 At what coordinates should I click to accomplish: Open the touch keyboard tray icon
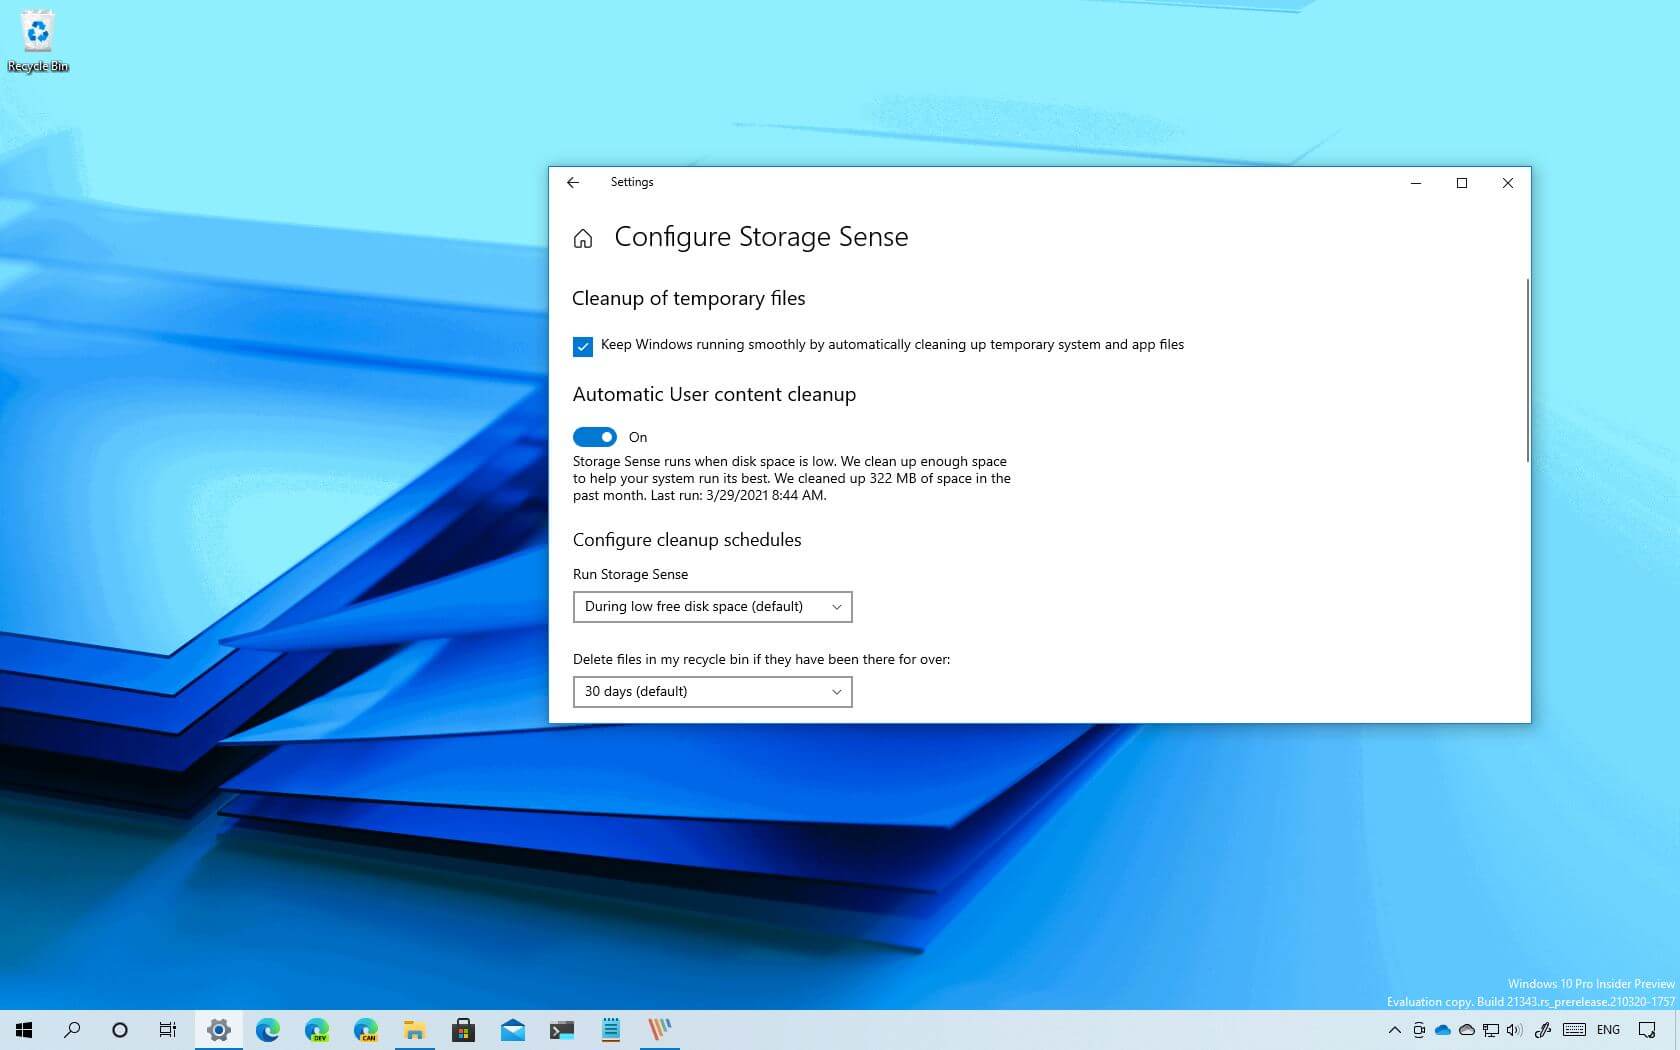tap(1574, 1030)
